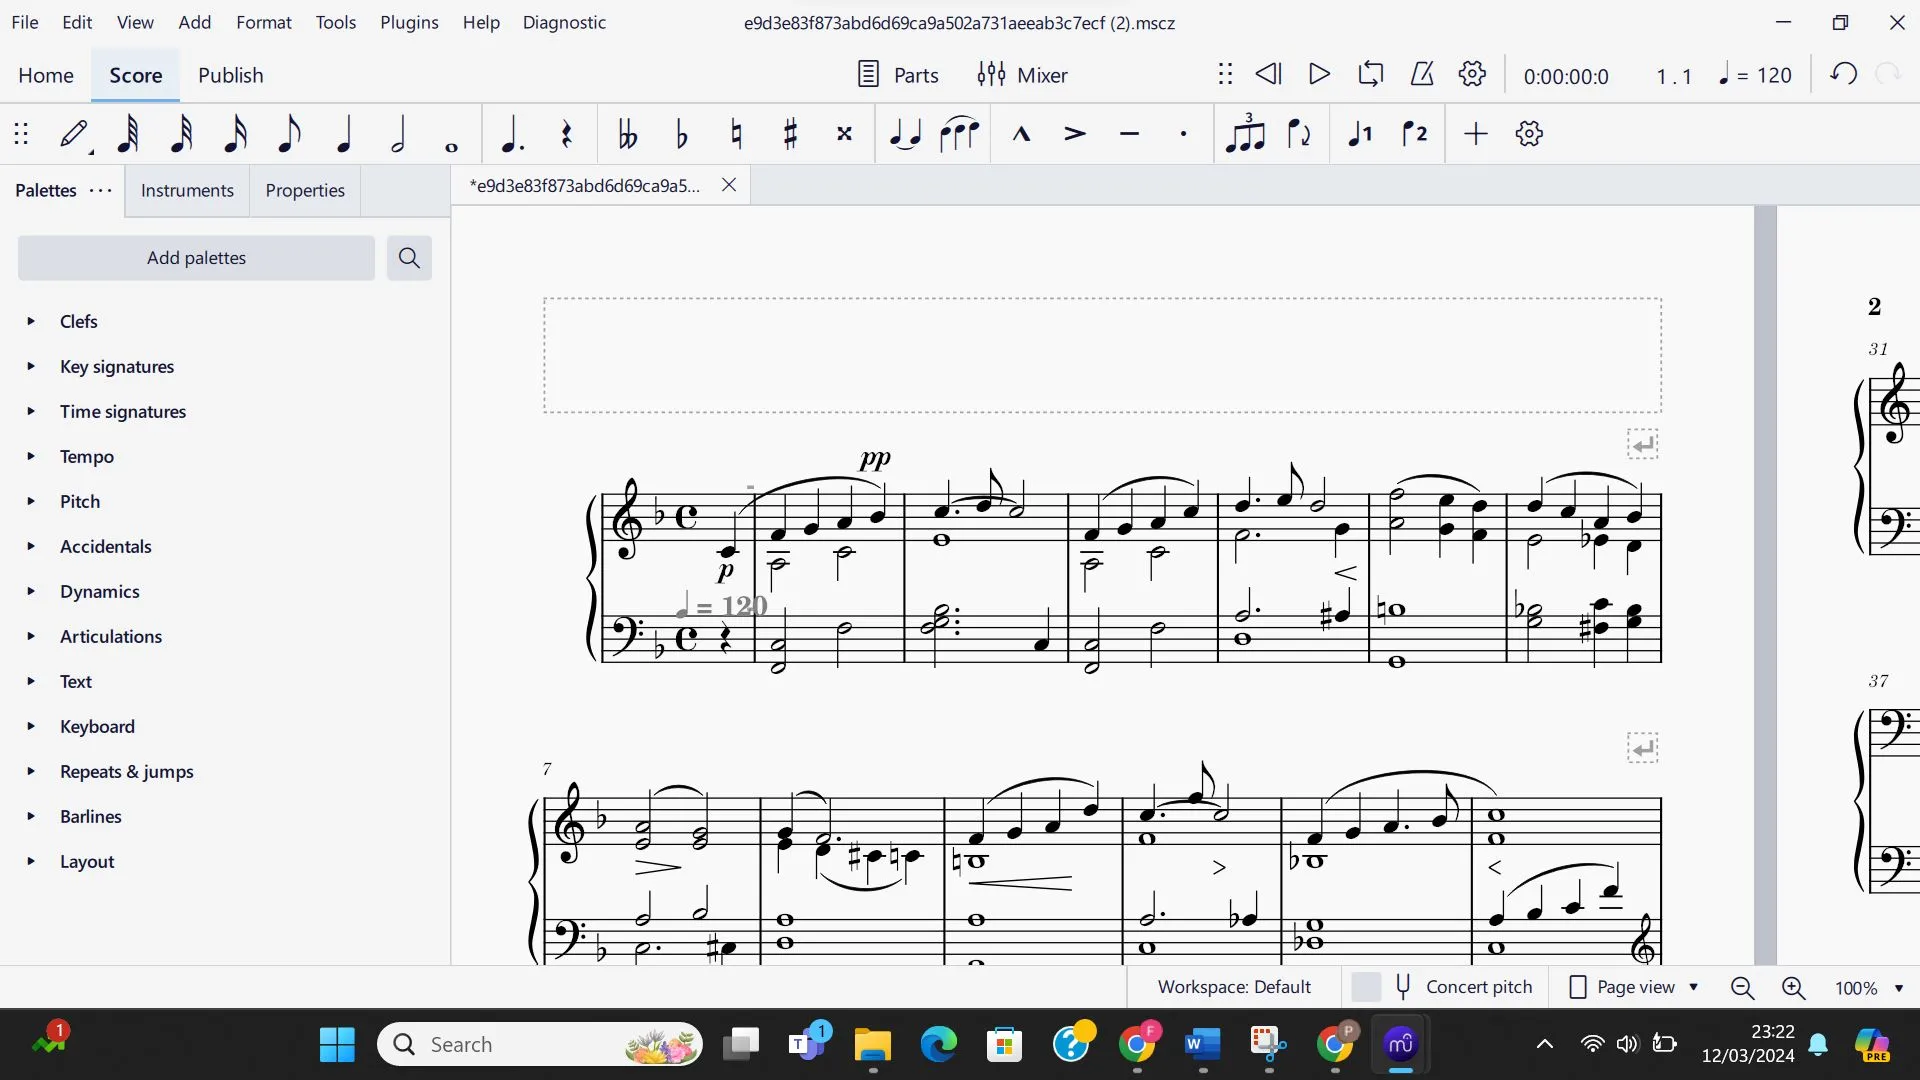1920x1080 pixels.
Task: Select the augmentation dot tool
Action: (x=510, y=133)
